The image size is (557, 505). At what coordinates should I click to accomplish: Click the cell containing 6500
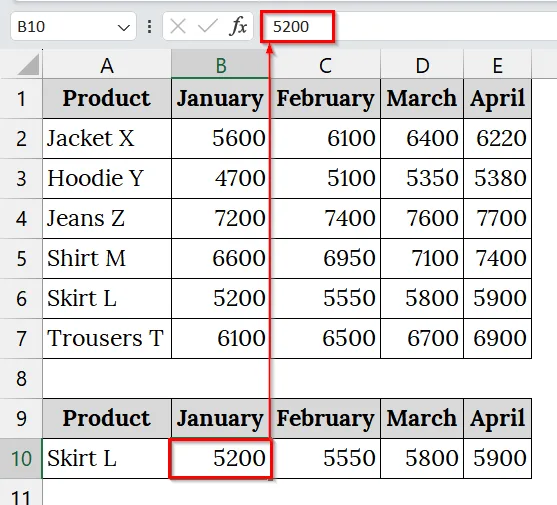(x=325, y=338)
